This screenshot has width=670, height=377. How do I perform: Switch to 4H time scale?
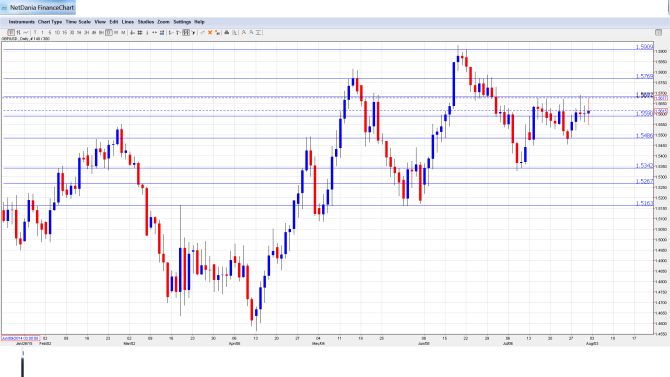tap(94, 32)
